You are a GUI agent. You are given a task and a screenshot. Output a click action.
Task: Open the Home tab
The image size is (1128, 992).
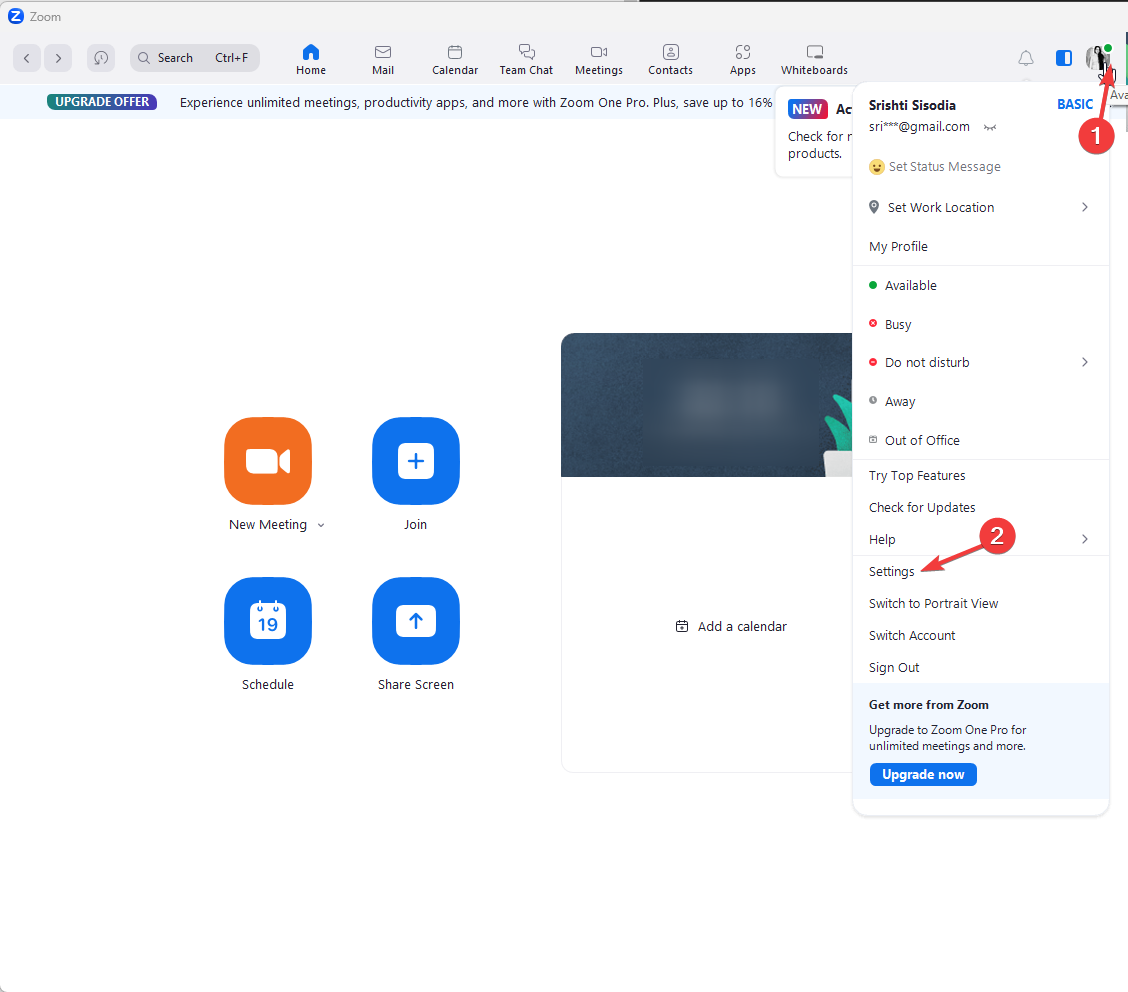[x=311, y=60]
